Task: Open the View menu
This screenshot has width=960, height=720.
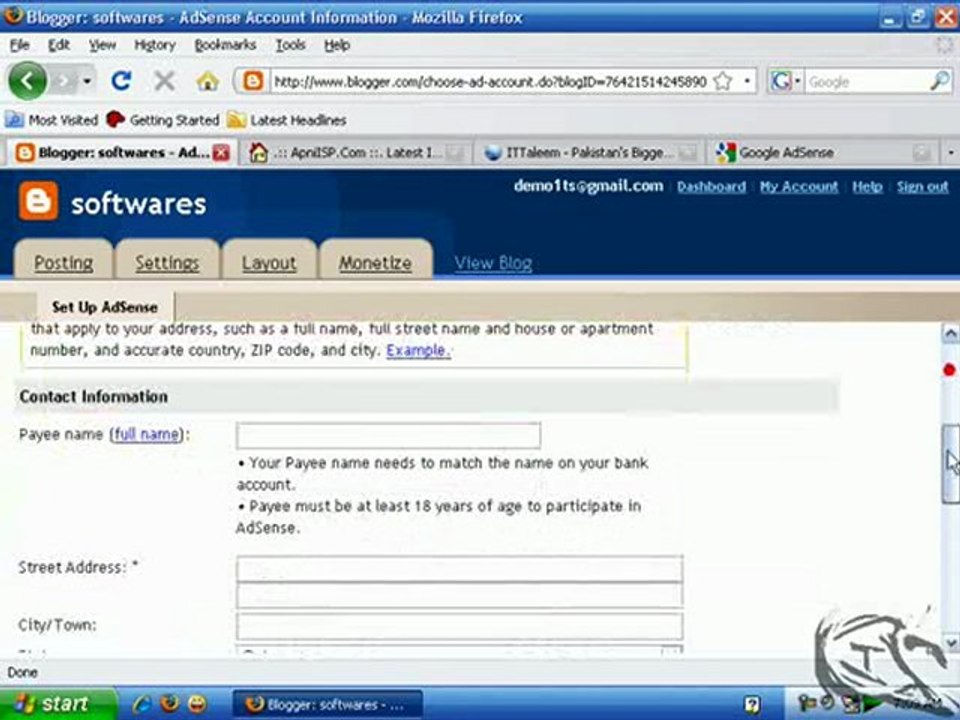Action: pyautogui.click(x=102, y=45)
